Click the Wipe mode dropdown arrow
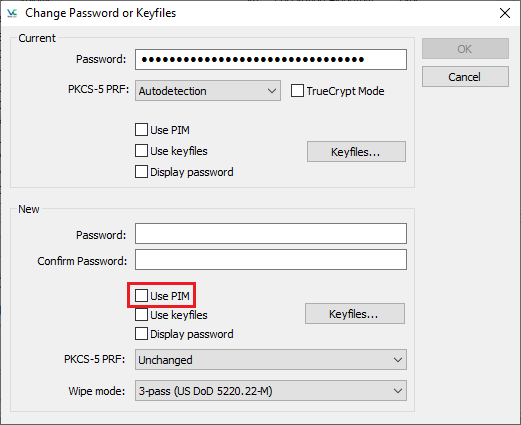The image size is (521, 425). [x=397, y=391]
